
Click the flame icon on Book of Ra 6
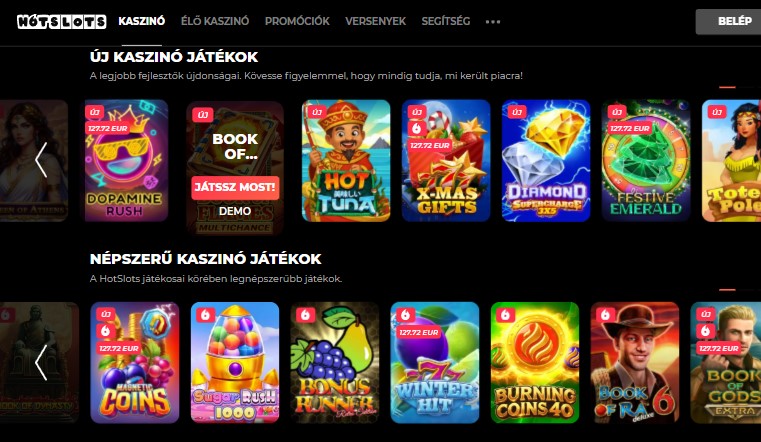point(605,315)
